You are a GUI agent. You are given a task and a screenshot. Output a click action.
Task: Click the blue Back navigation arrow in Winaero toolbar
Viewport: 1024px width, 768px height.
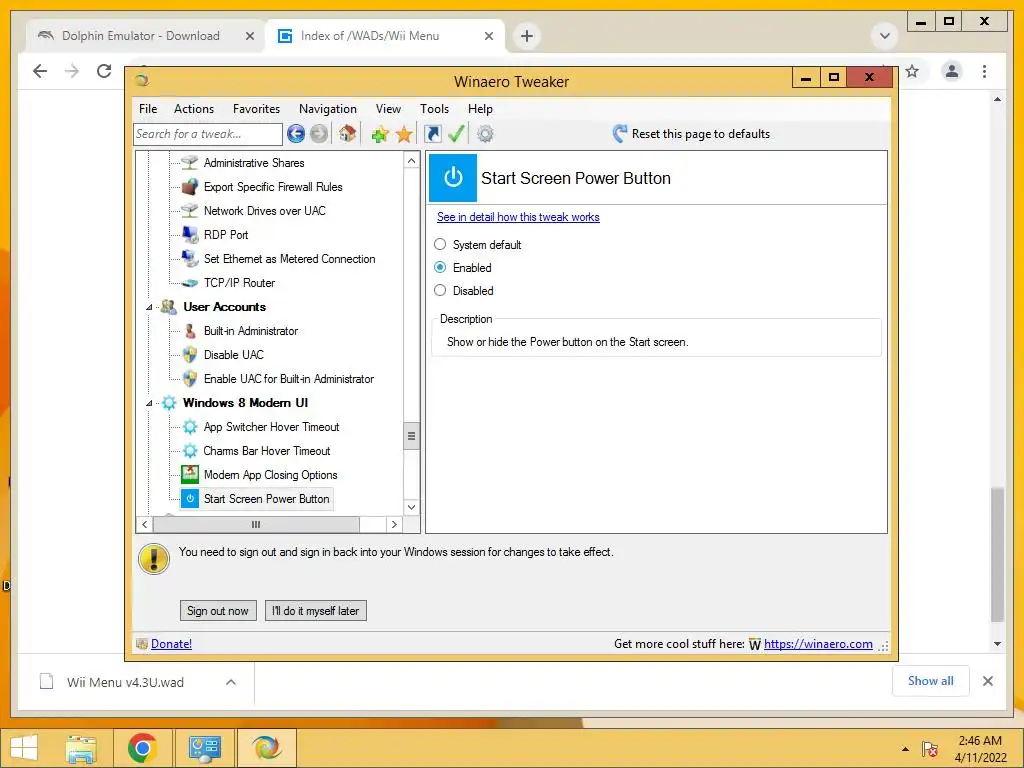tap(296, 134)
